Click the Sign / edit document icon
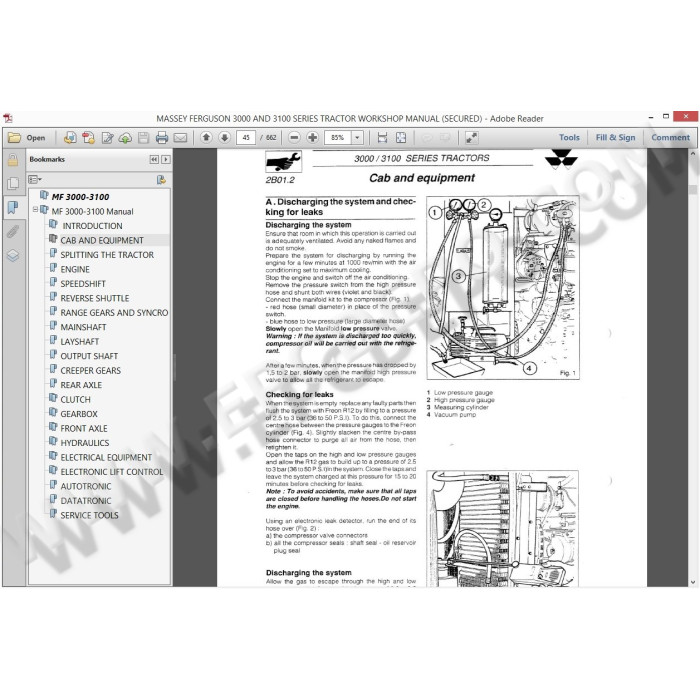Screen dimensions: 700x700 point(107,138)
